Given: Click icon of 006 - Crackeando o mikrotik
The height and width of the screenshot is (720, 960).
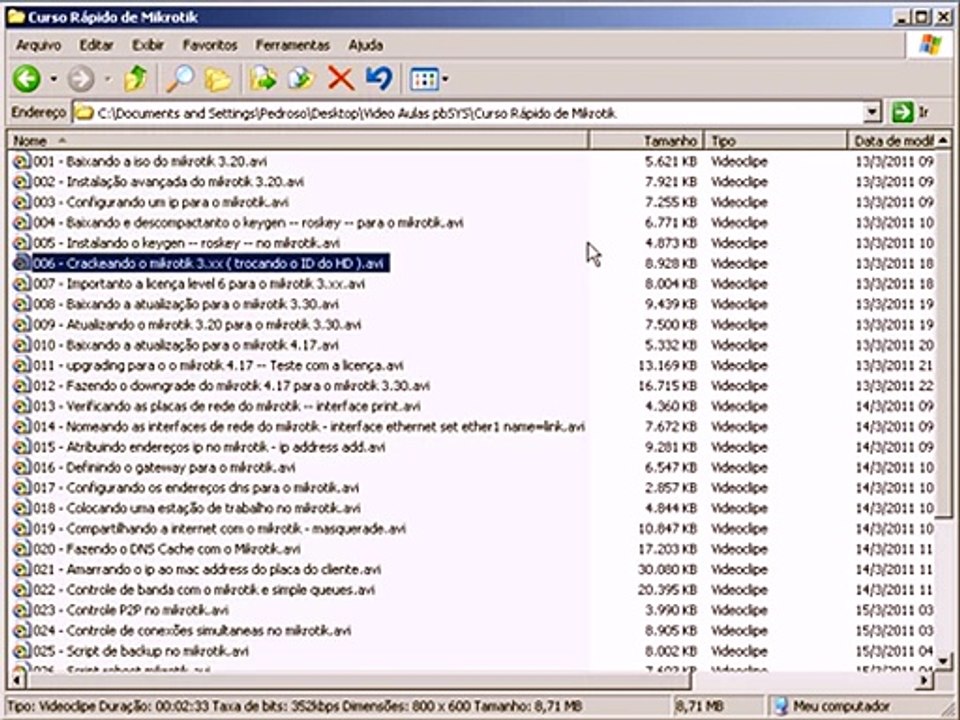Looking at the screenshot, I should click(21, 263).
